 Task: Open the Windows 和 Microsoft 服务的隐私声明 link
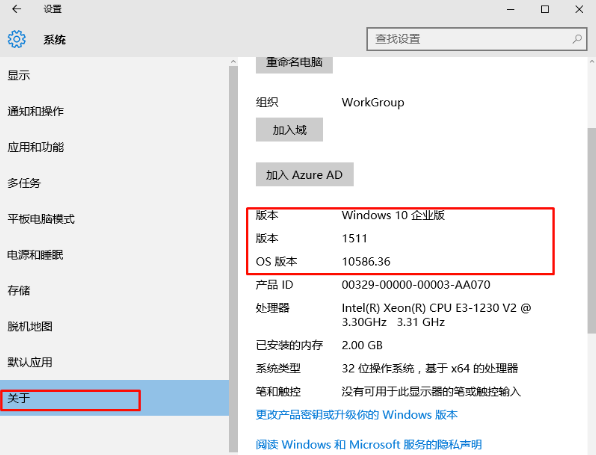click(369, 444)
